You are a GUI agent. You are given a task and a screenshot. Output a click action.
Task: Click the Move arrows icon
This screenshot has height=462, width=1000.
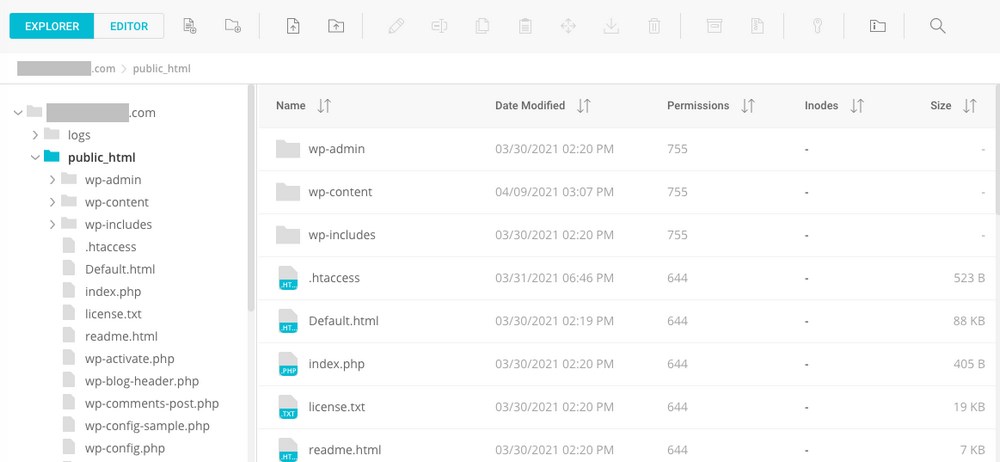568,26
